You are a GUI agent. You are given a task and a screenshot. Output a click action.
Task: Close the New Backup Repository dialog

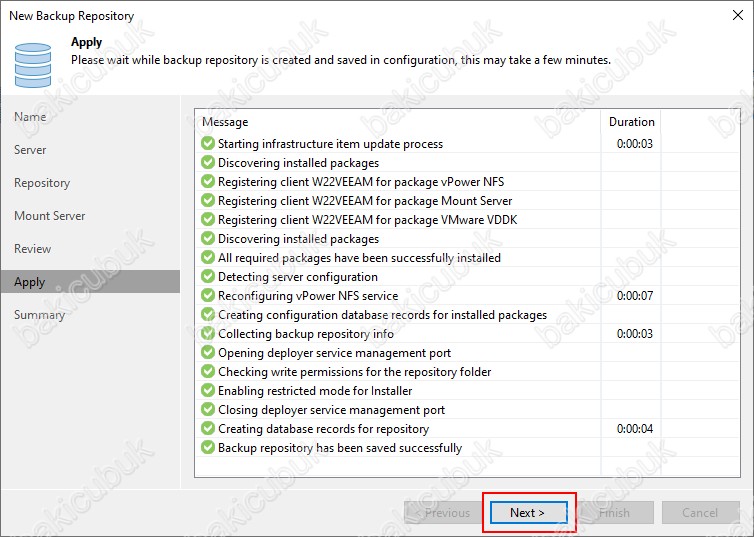click(738, 15)
